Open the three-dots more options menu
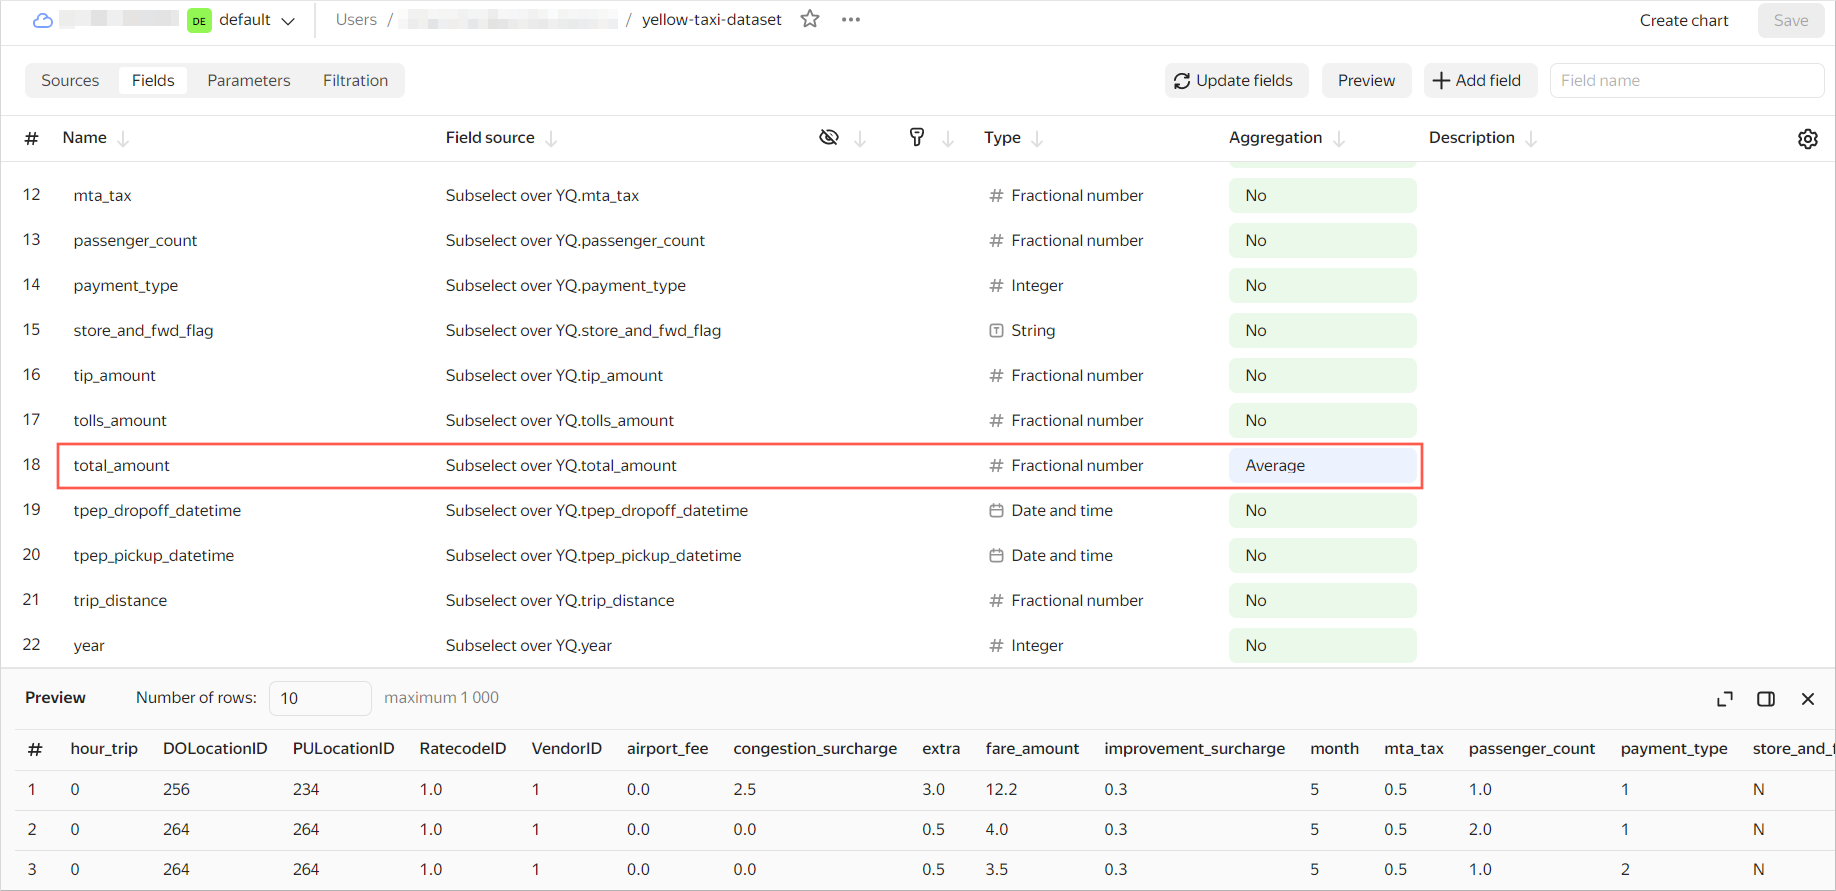 pyautogui.click(x=851, y=19)
